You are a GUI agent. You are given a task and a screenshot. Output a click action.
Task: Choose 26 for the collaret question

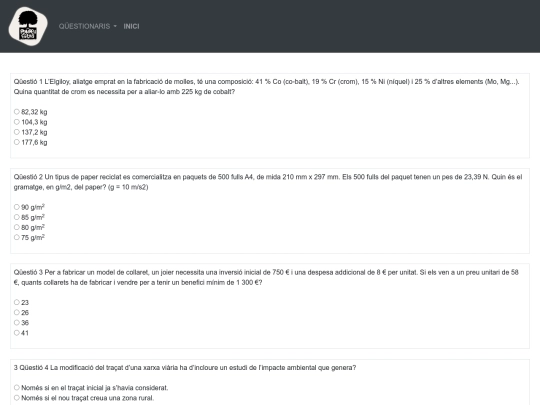point(17,312)
